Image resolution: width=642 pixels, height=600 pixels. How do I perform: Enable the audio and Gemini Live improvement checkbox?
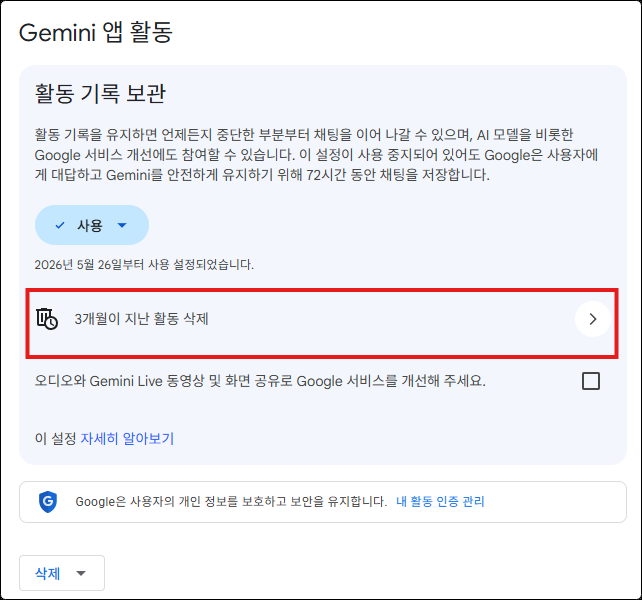591,381
